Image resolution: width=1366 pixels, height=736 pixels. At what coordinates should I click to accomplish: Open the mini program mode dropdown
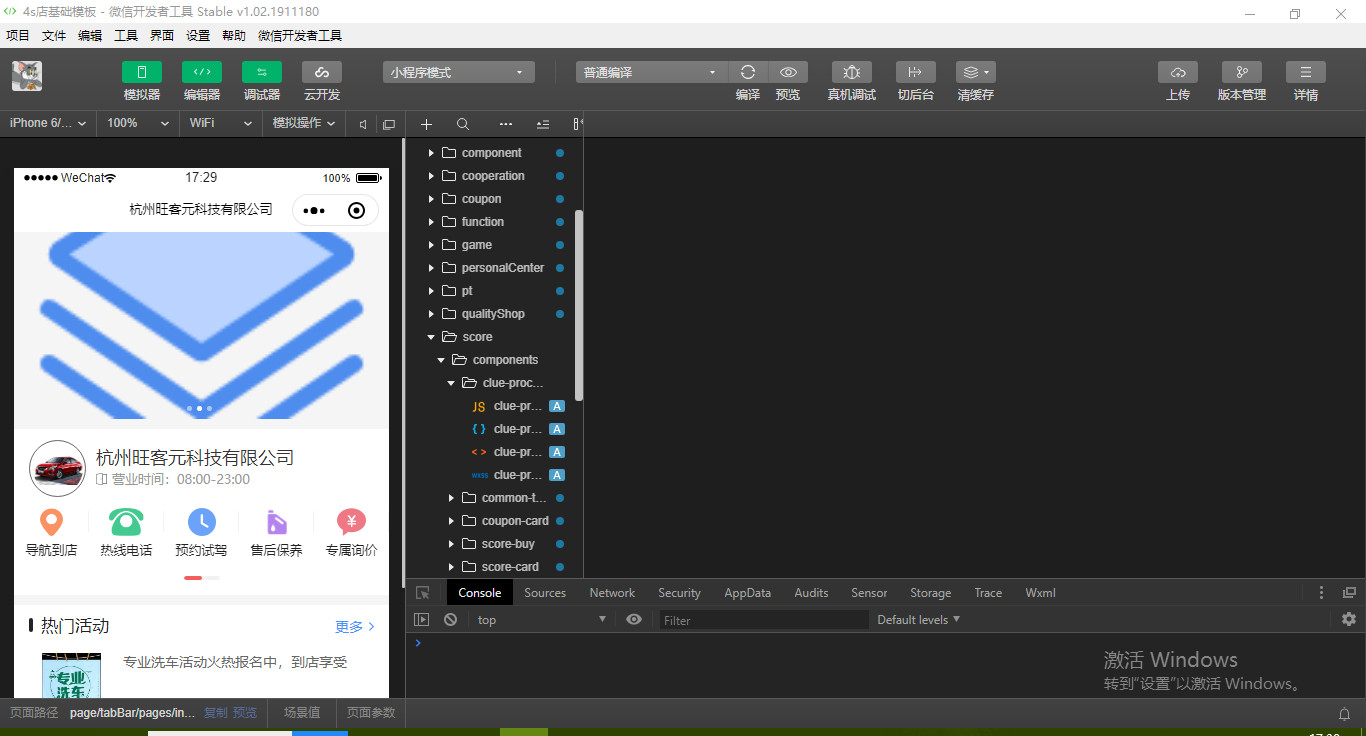pos(459,72)
